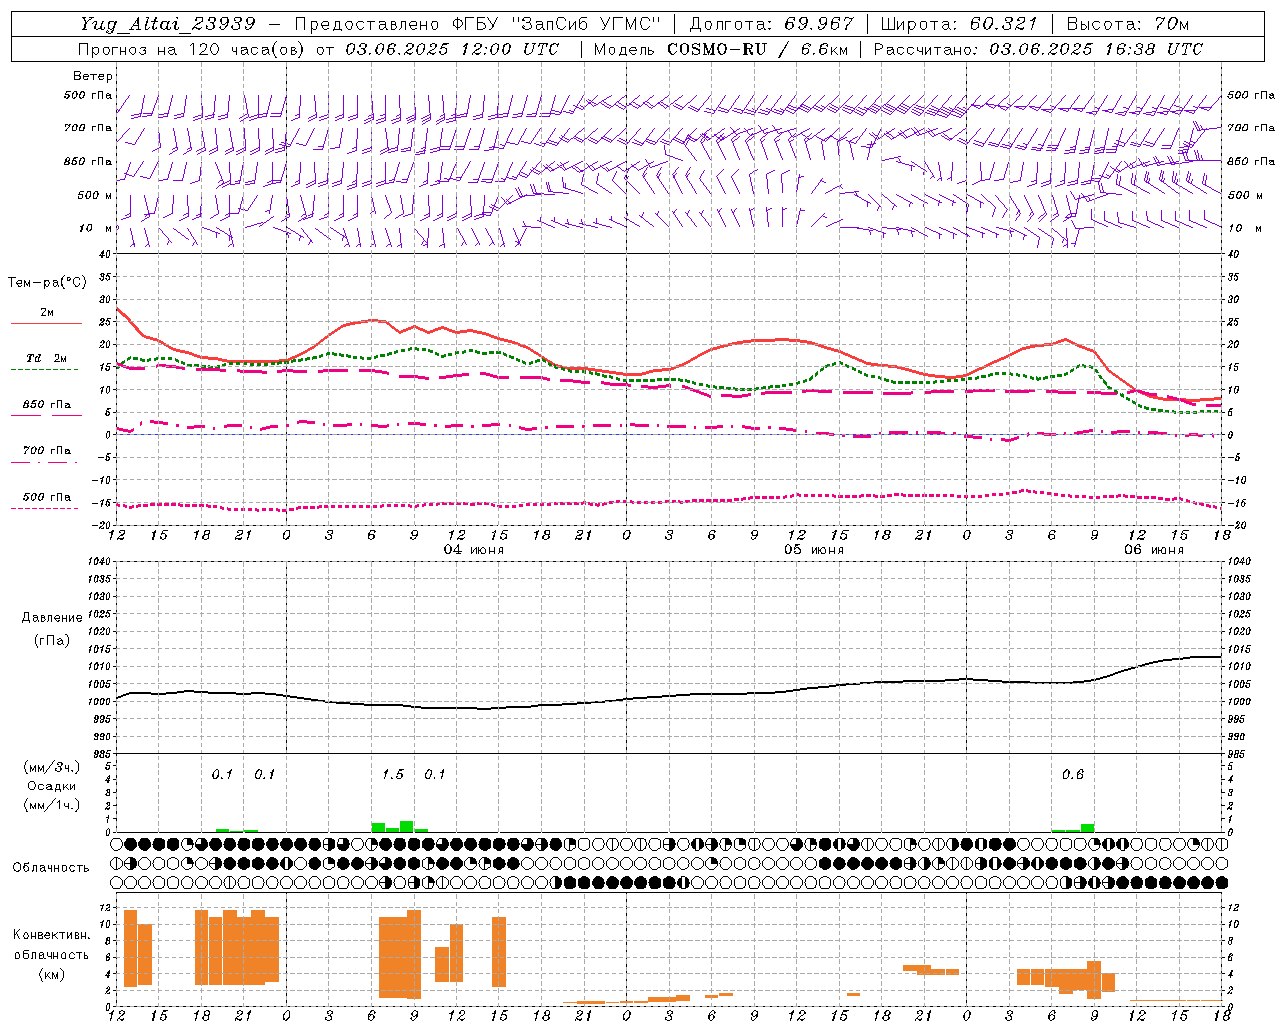The width and height of the screenshot is (1280, 1024).
Task: Click the Долгота: 69.967 value
Action: (772, 24)
